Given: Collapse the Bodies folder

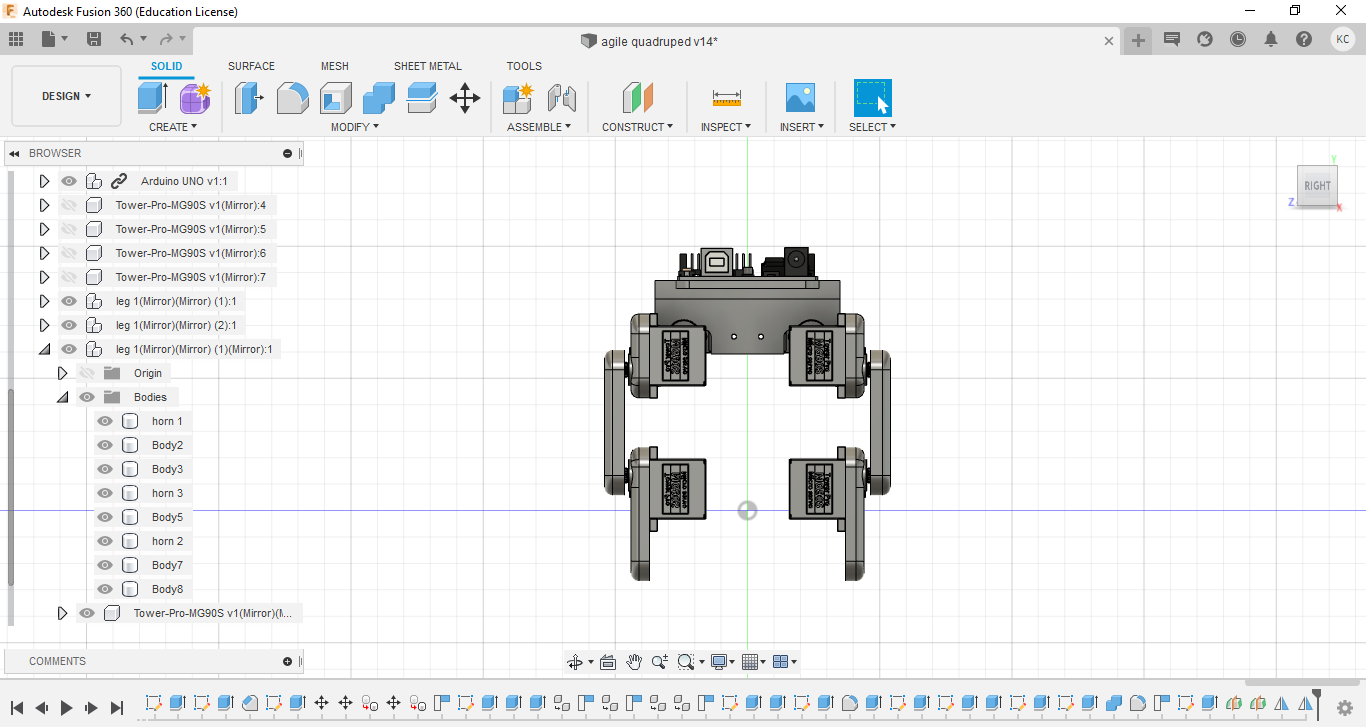Looking at the screenshot, I should pyautogui.click(x=62, y=397).
